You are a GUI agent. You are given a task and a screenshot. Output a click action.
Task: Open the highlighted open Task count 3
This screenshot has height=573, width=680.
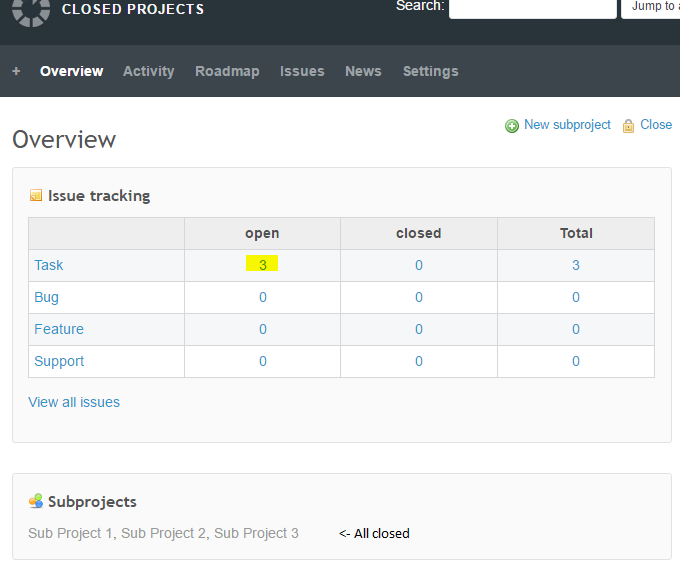(263, 265)
